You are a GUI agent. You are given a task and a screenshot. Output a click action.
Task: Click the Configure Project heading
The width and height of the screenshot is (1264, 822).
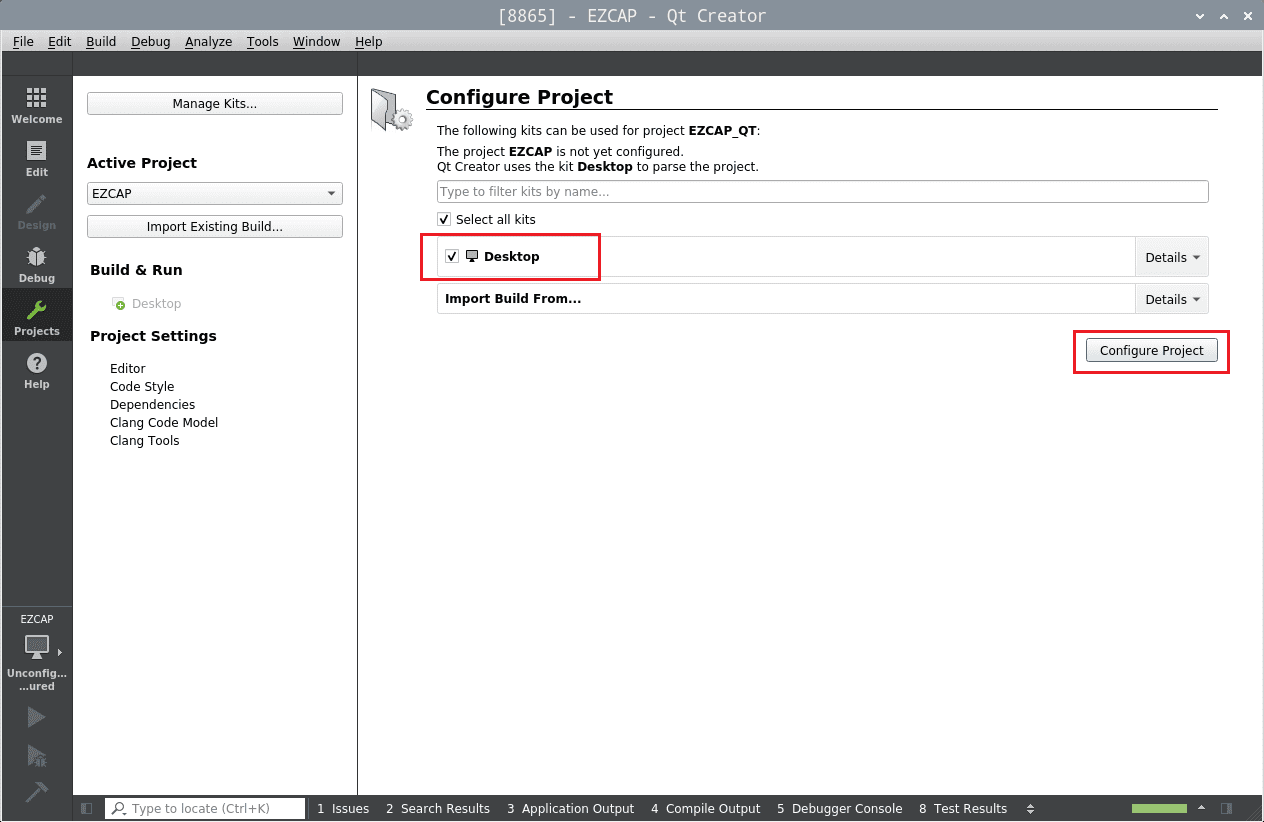tap(520, 97)
